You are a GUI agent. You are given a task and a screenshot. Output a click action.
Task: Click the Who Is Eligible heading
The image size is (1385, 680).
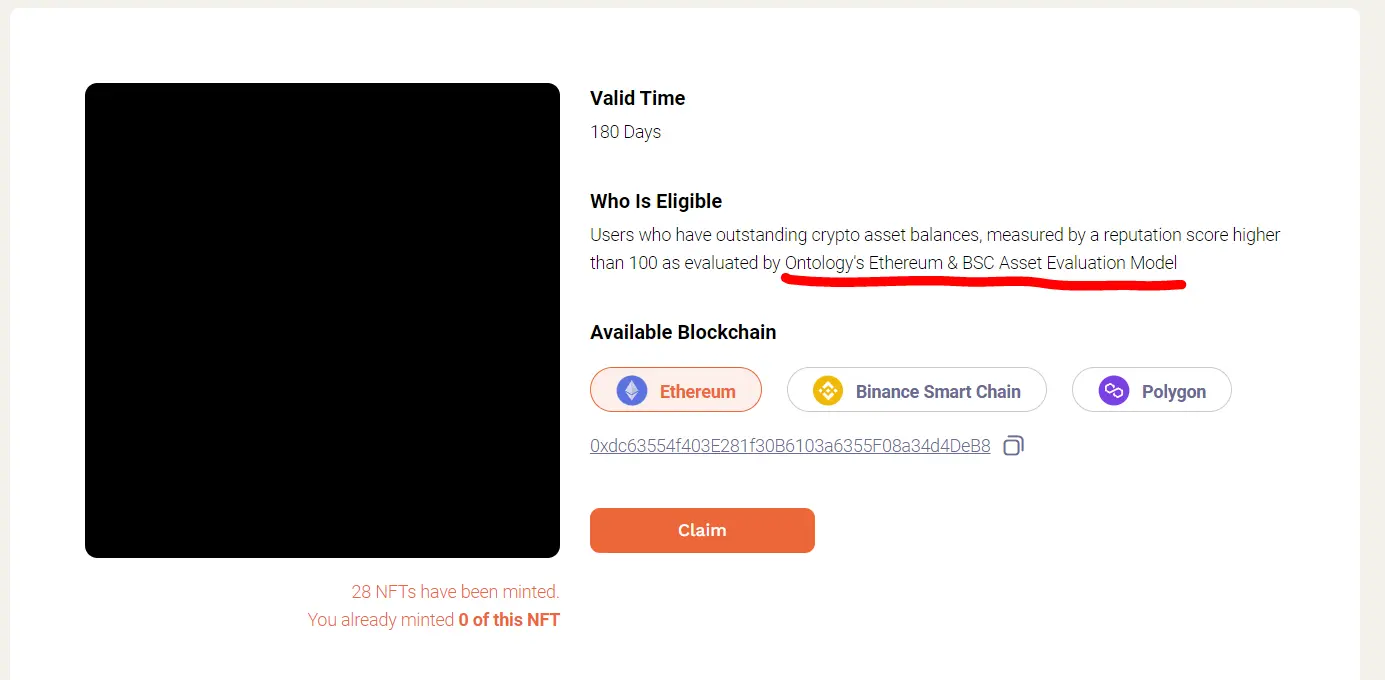tap(656, 201)
